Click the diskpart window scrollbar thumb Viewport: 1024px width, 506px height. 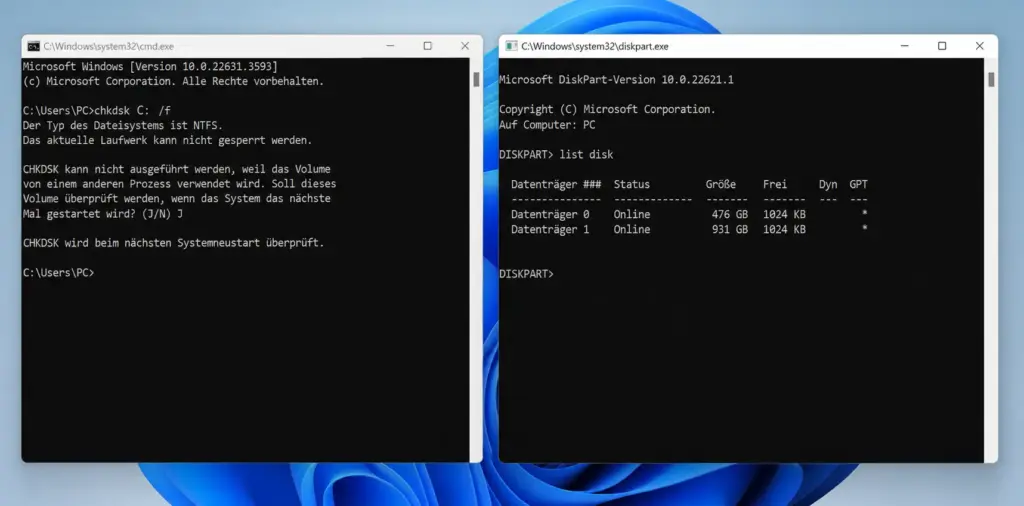(991, 79)
